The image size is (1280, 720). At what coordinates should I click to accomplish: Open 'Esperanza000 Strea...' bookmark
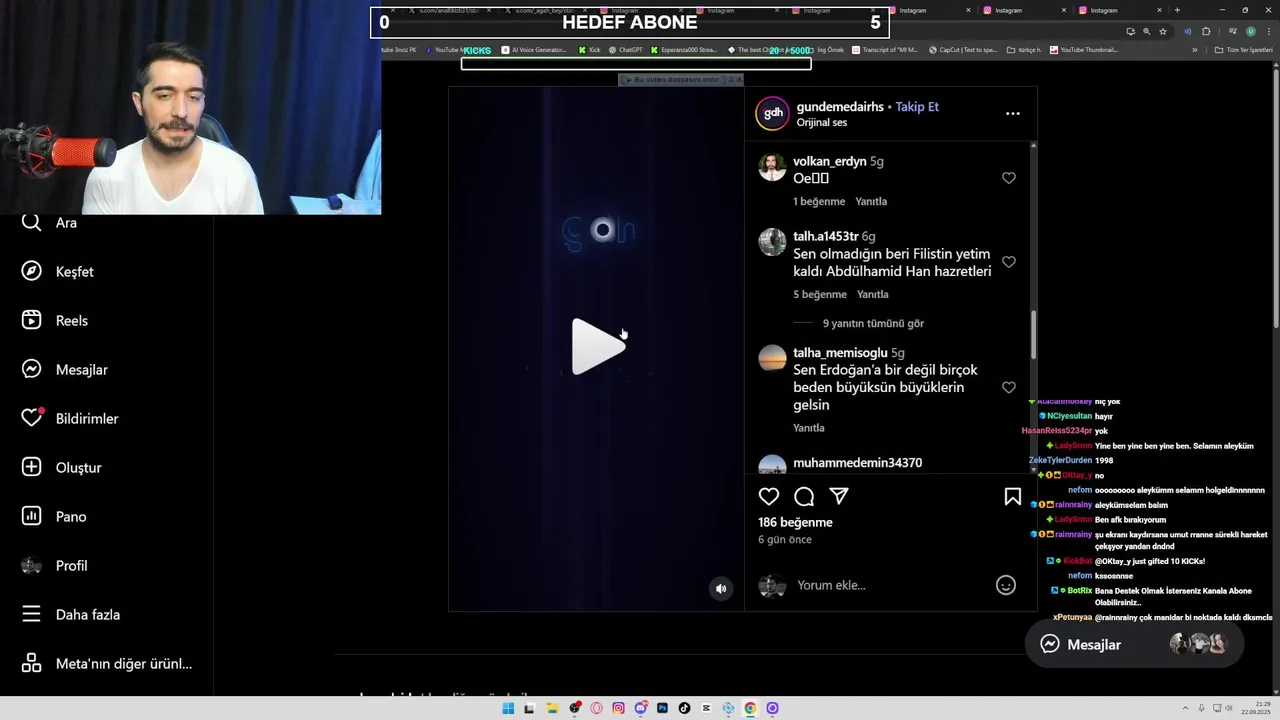point(684,50)
